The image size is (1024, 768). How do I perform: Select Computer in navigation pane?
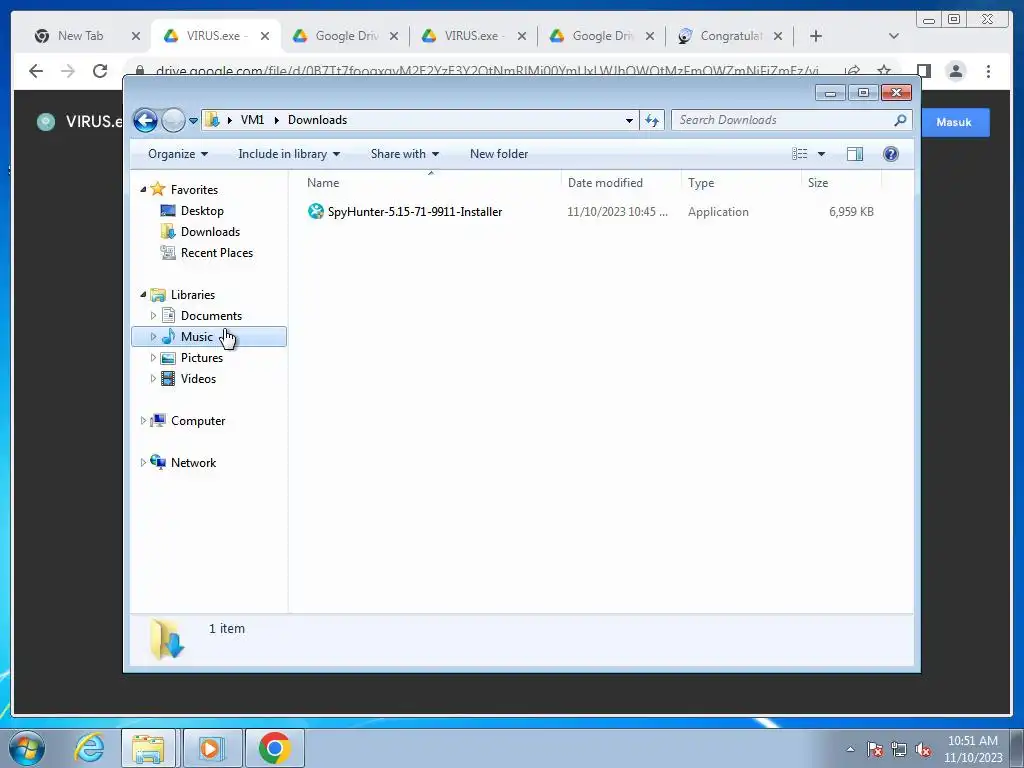(x=198, y=421)
